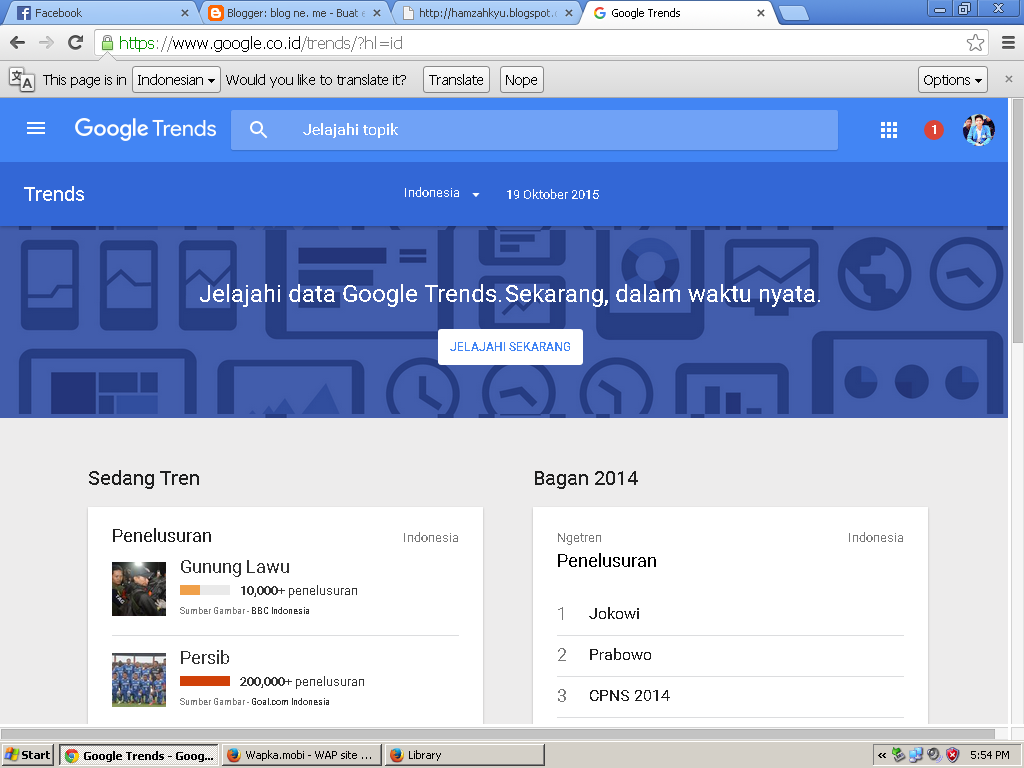Close the Facebook tab
Image resolution: width=1024 pixels, height=768 pixels.
[x=185, y=13]
